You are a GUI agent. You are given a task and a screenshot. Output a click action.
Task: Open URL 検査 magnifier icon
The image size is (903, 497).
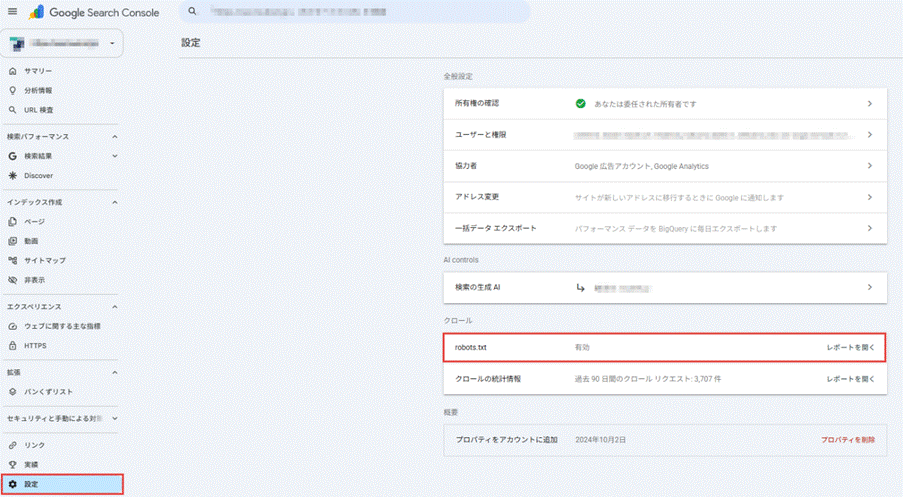(13, 109)
